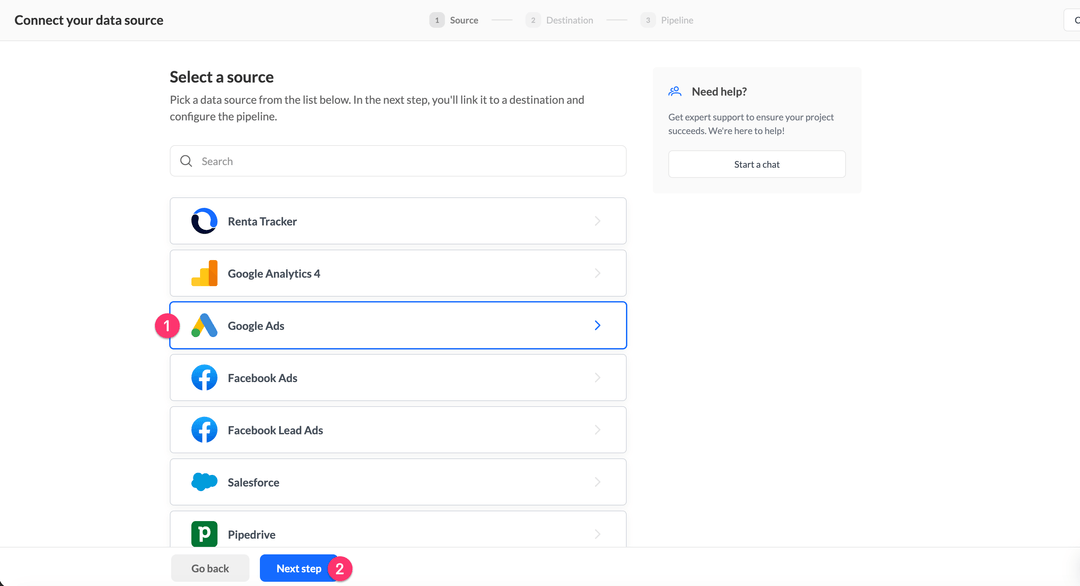Click the Facebook Ads icon
1080x586 pixels.
point(204,377)
